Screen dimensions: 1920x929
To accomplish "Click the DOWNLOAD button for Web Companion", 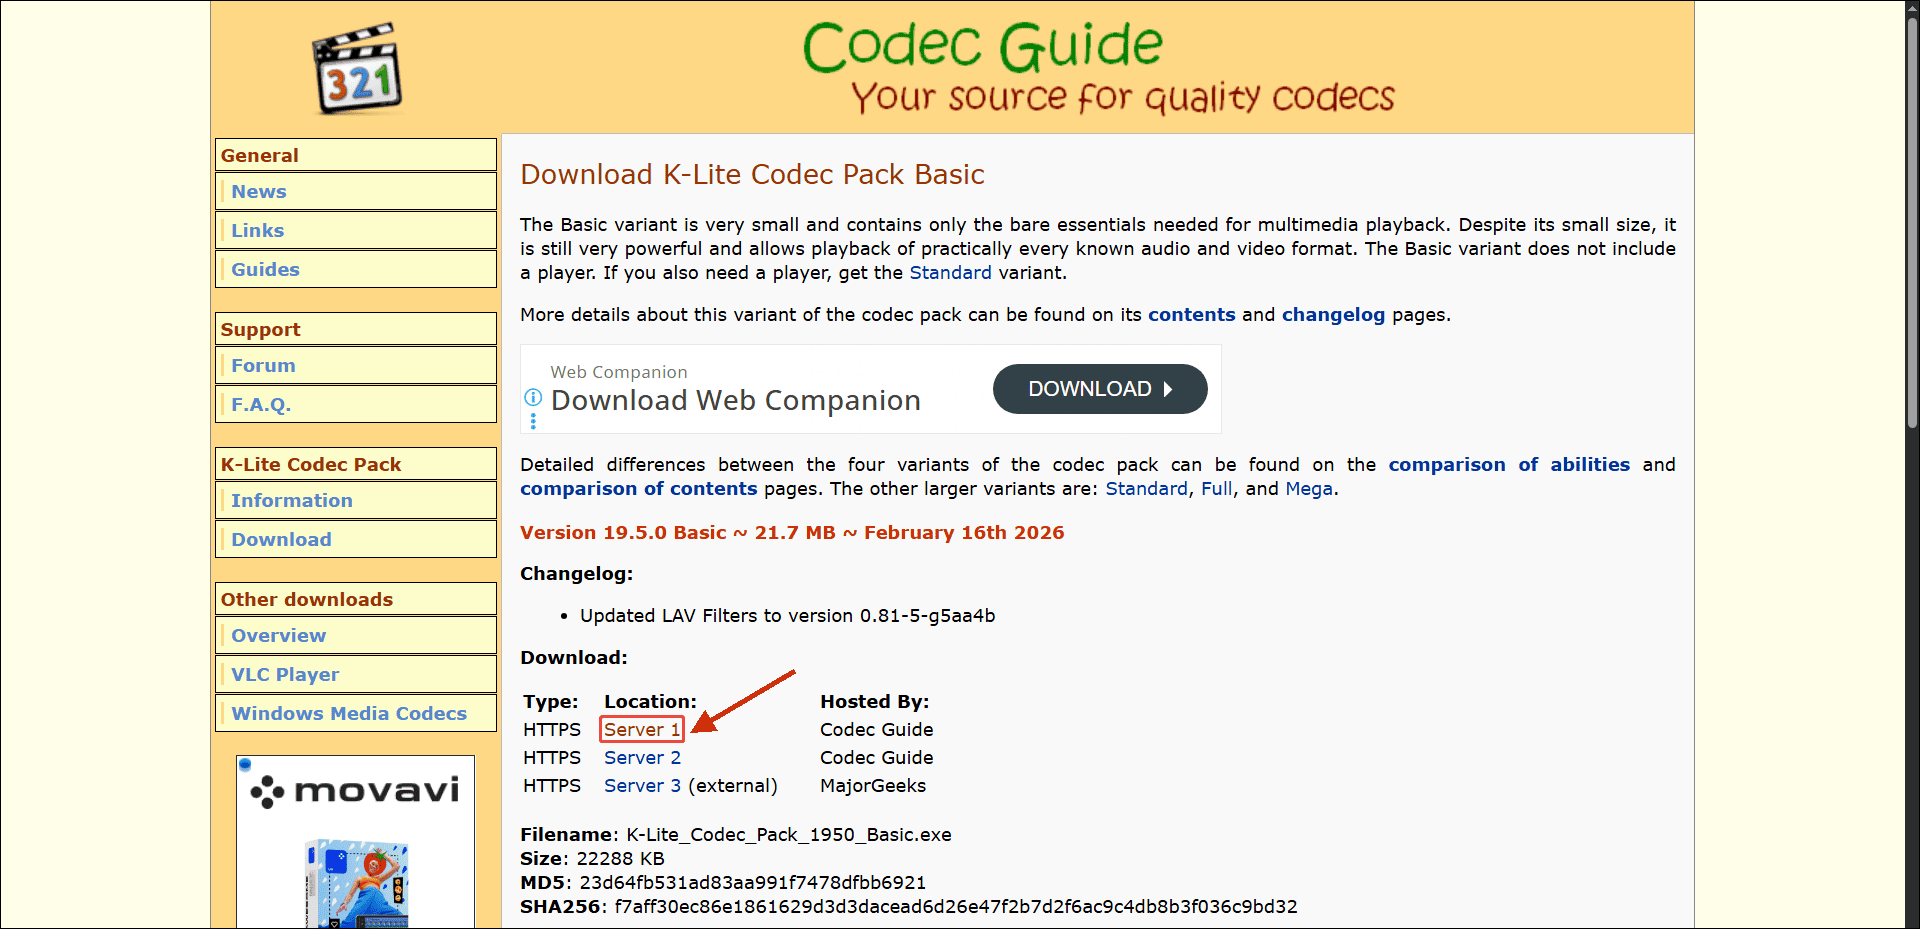I will [1100, 389].
